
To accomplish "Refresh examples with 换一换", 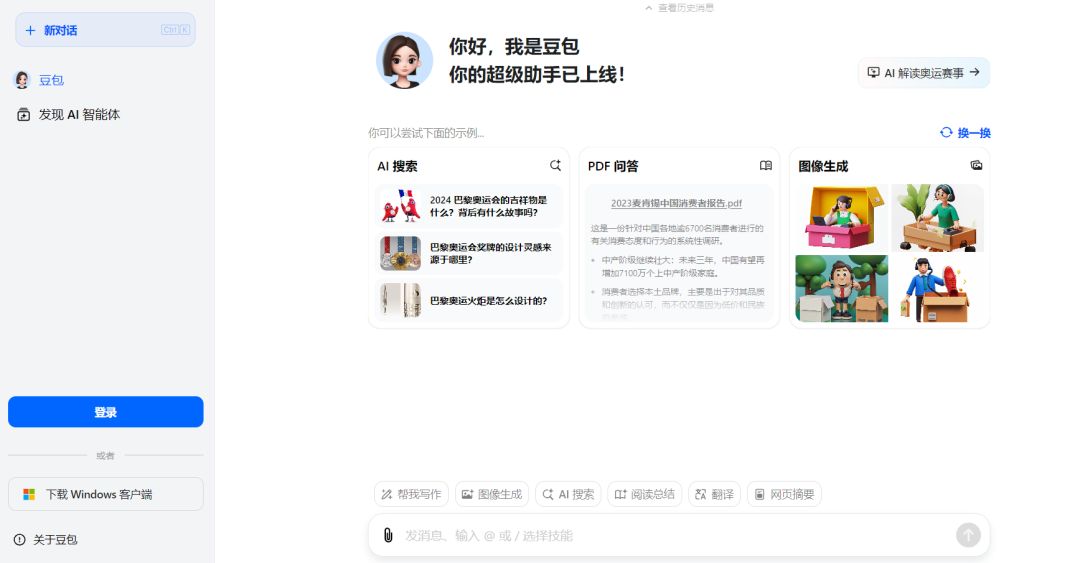I will click(x=965, y=132).
